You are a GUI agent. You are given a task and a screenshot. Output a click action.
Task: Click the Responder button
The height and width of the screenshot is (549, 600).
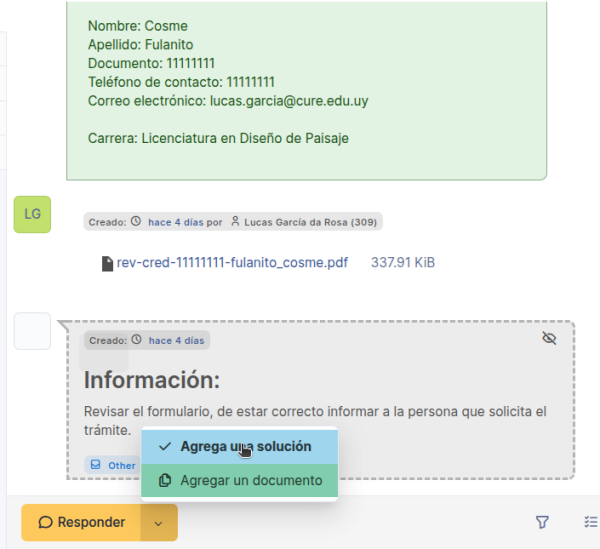point(81,522)
